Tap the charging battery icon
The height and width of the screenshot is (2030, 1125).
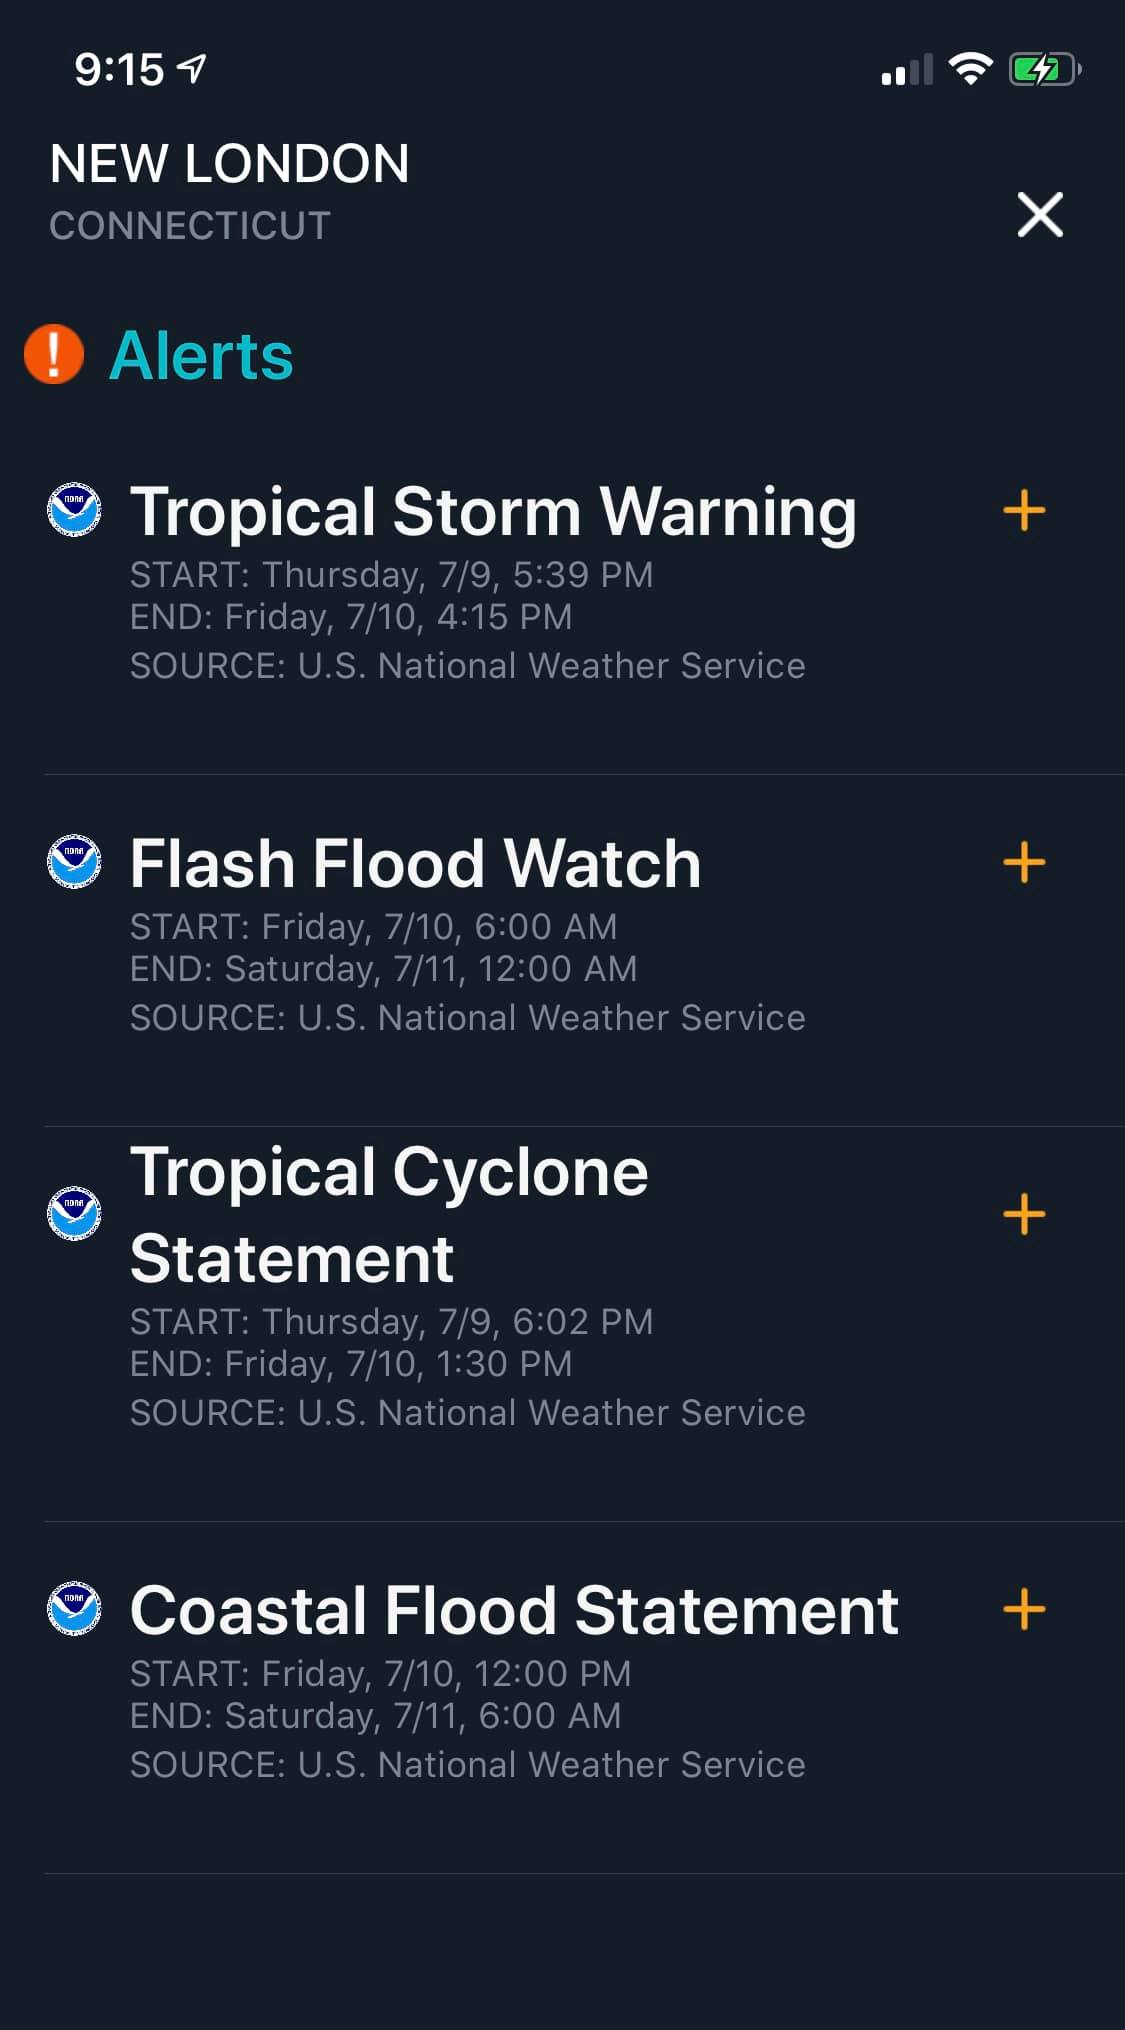[x=1045, y=69]
